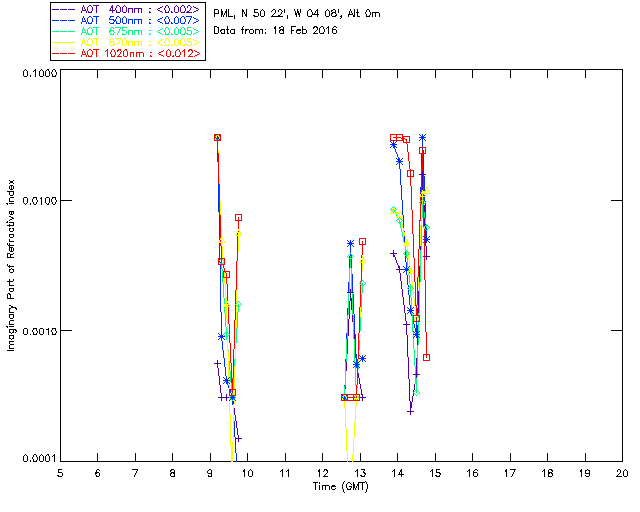Viewport: 640px width, 512px height.
Task: Click the 0.0100 y-axis tick label
Action: tap(39, 201)
